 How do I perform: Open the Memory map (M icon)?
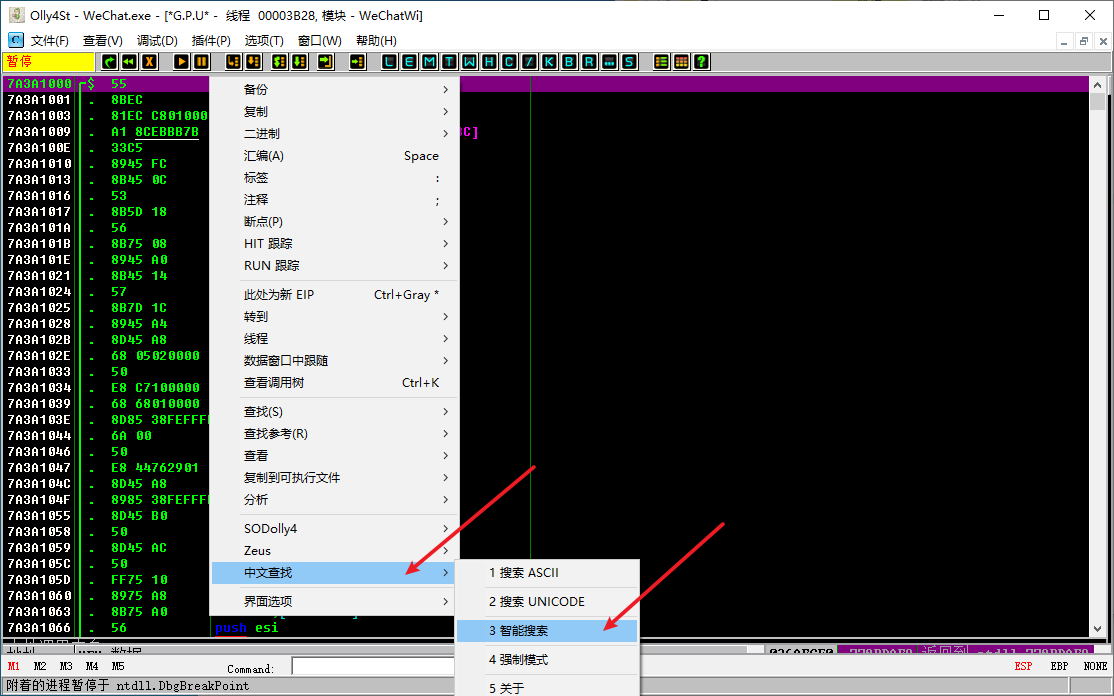click(x=429, y=62)
